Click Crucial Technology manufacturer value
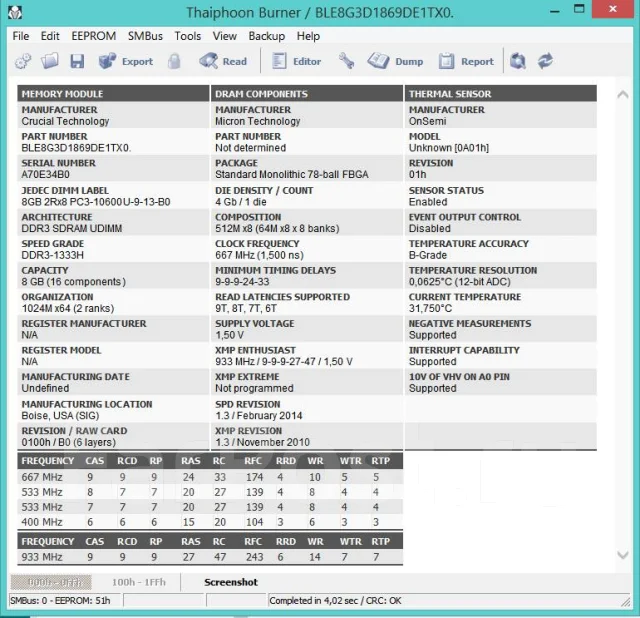Image resolution: width=640 pixels, height=618 pixels. (x=65, y=121)
